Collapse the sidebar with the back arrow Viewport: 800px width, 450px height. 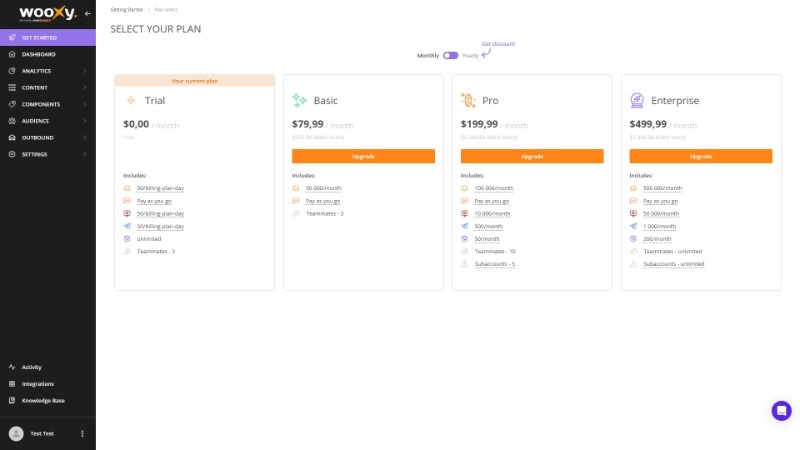(87, 14)
